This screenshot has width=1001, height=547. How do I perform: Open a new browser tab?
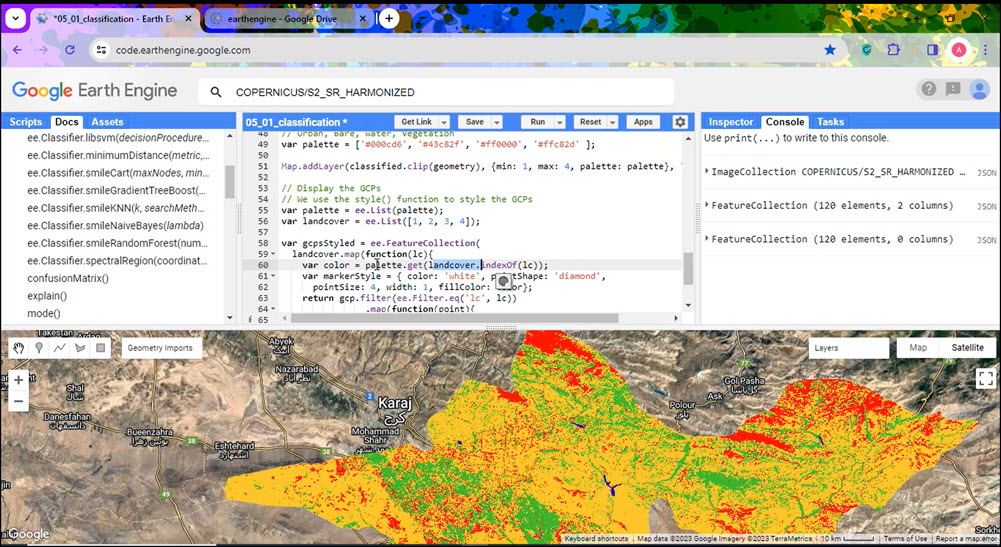(x=389, y=19)
